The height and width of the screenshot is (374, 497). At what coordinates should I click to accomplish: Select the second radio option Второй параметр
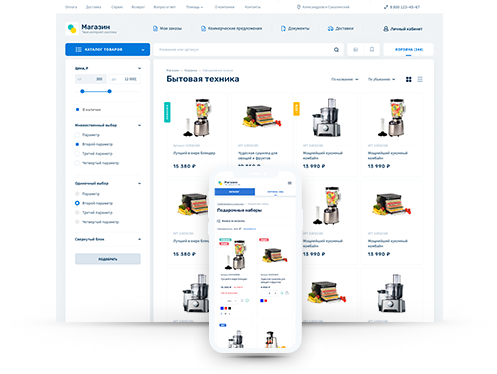tap(77, 203)
